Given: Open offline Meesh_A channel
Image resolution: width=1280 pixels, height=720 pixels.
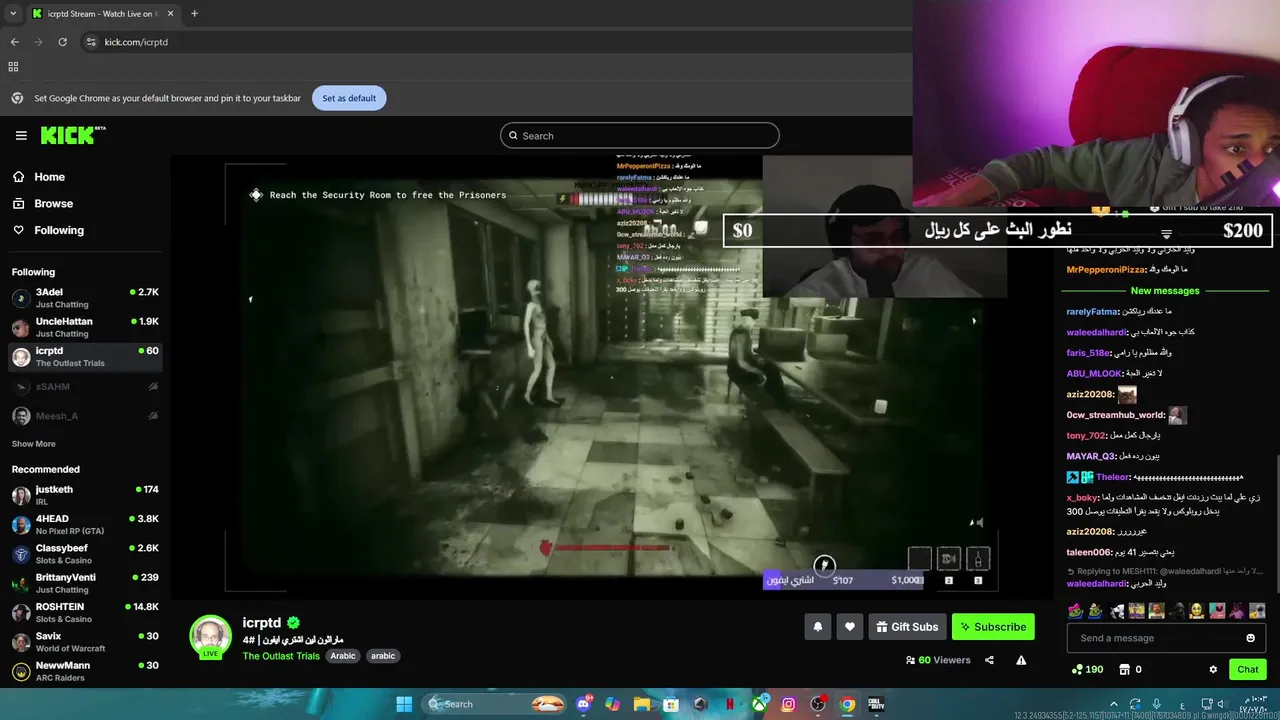Looking at the screenshot, I should click(x=85, y=416).
